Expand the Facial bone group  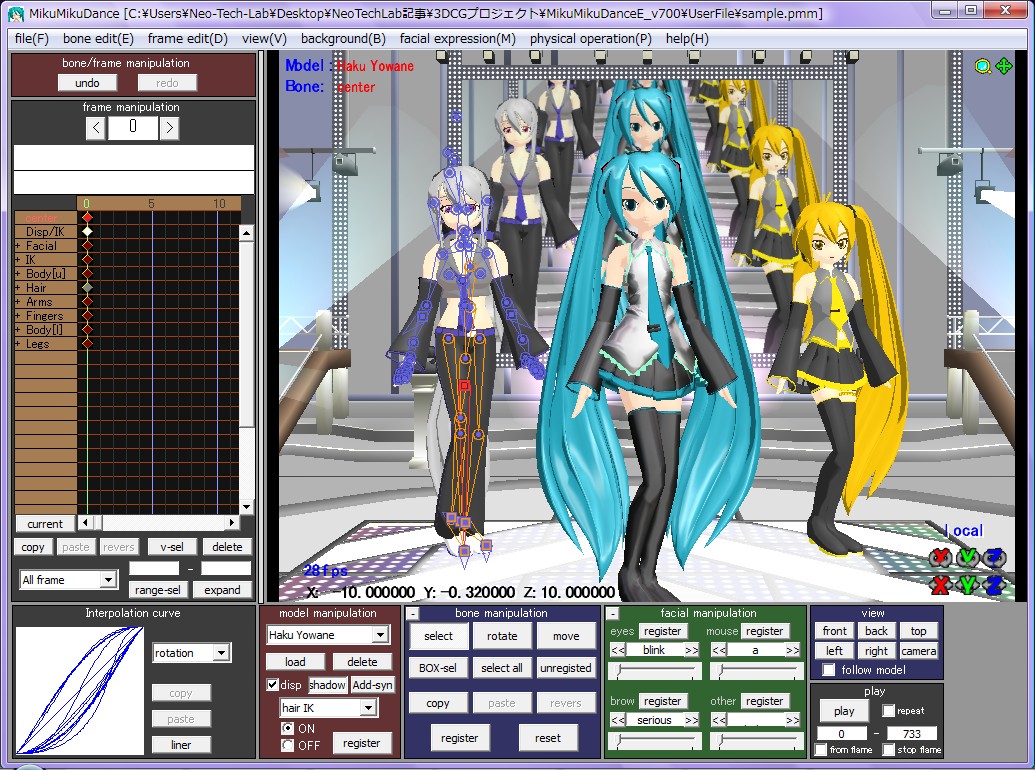[x=18, y=246]
